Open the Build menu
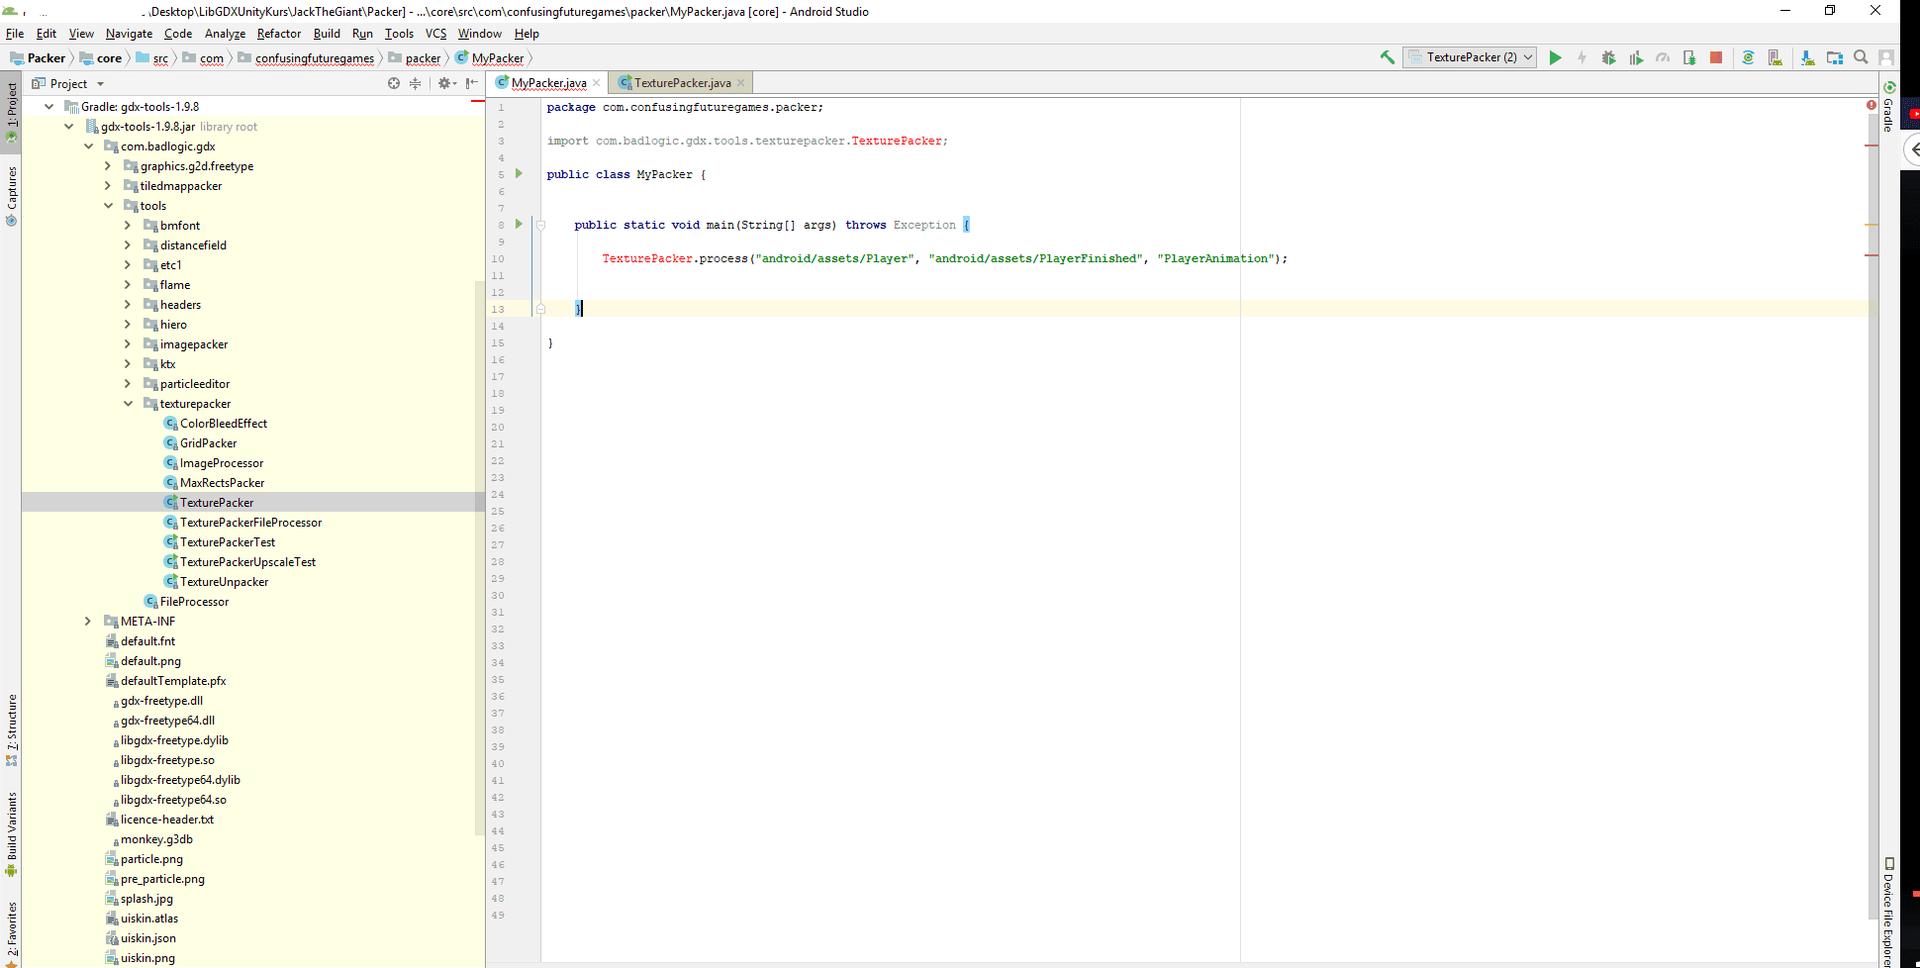Image resolution: width=1920 pixels, height=968 pixels. [x=327, y=34]
